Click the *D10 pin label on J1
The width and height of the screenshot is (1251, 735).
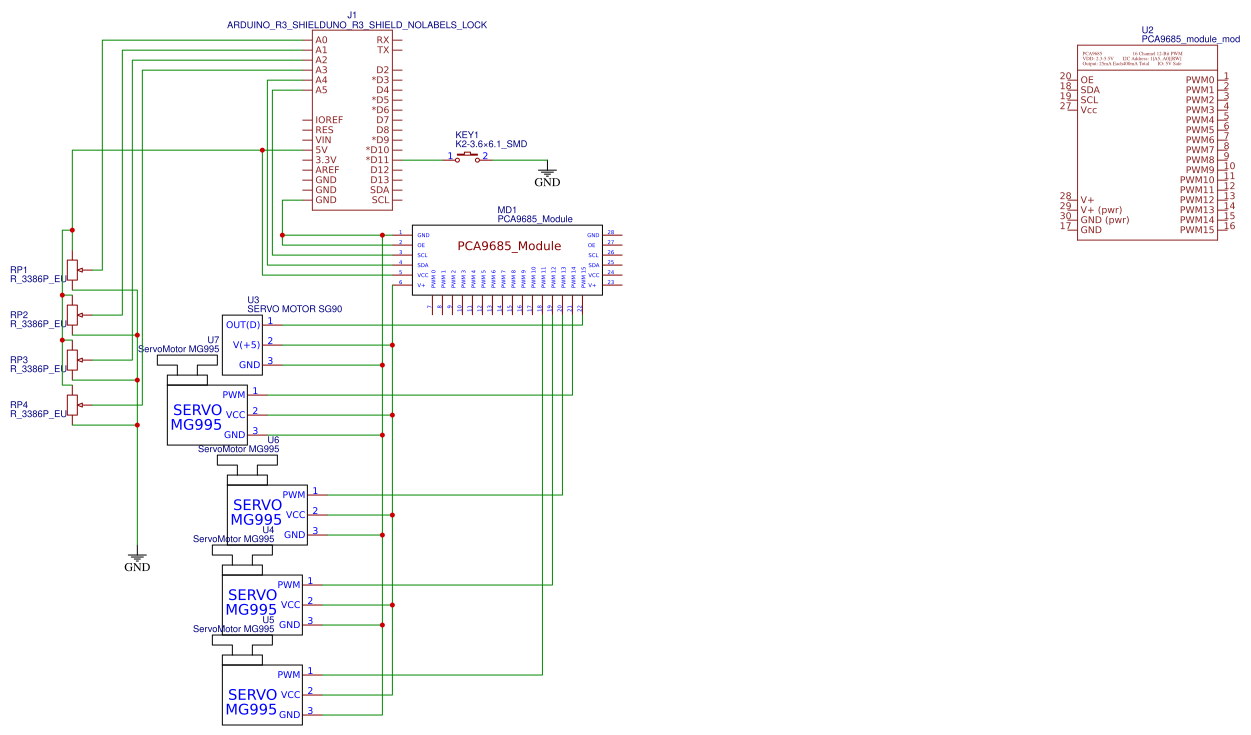[x=378, y=150]
